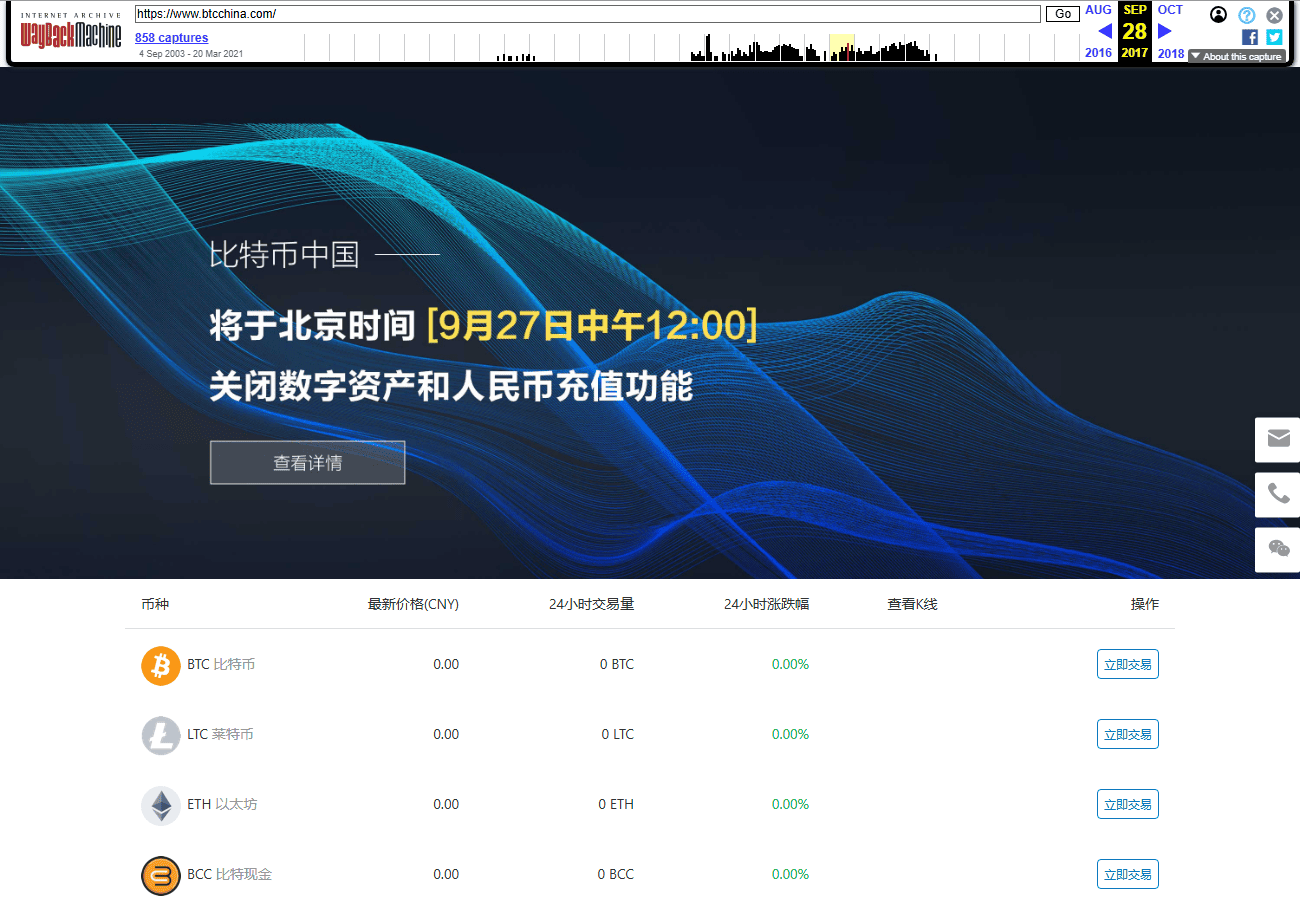Click the 0 BCC volume value

616,874
